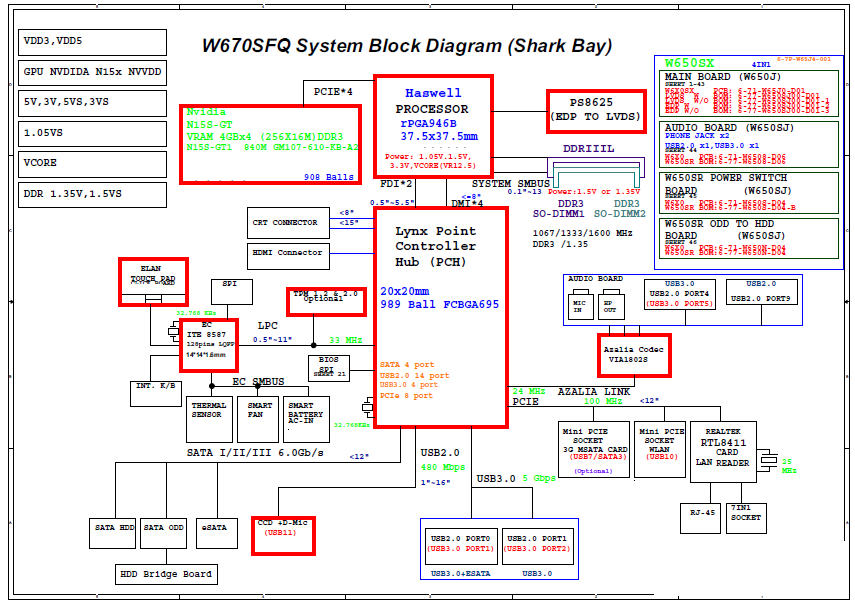Click the "USB3.0 4 port" line

408,385
